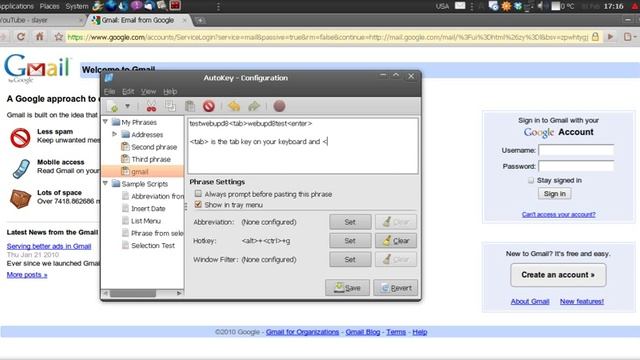
Task: Enable Always prompt before pasting this phrase
Action: pyautogui.click(x=198, y=194)
